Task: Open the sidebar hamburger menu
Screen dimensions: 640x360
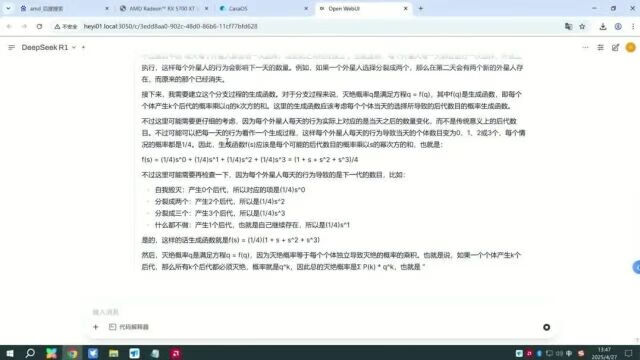Action: pos(11,47)
